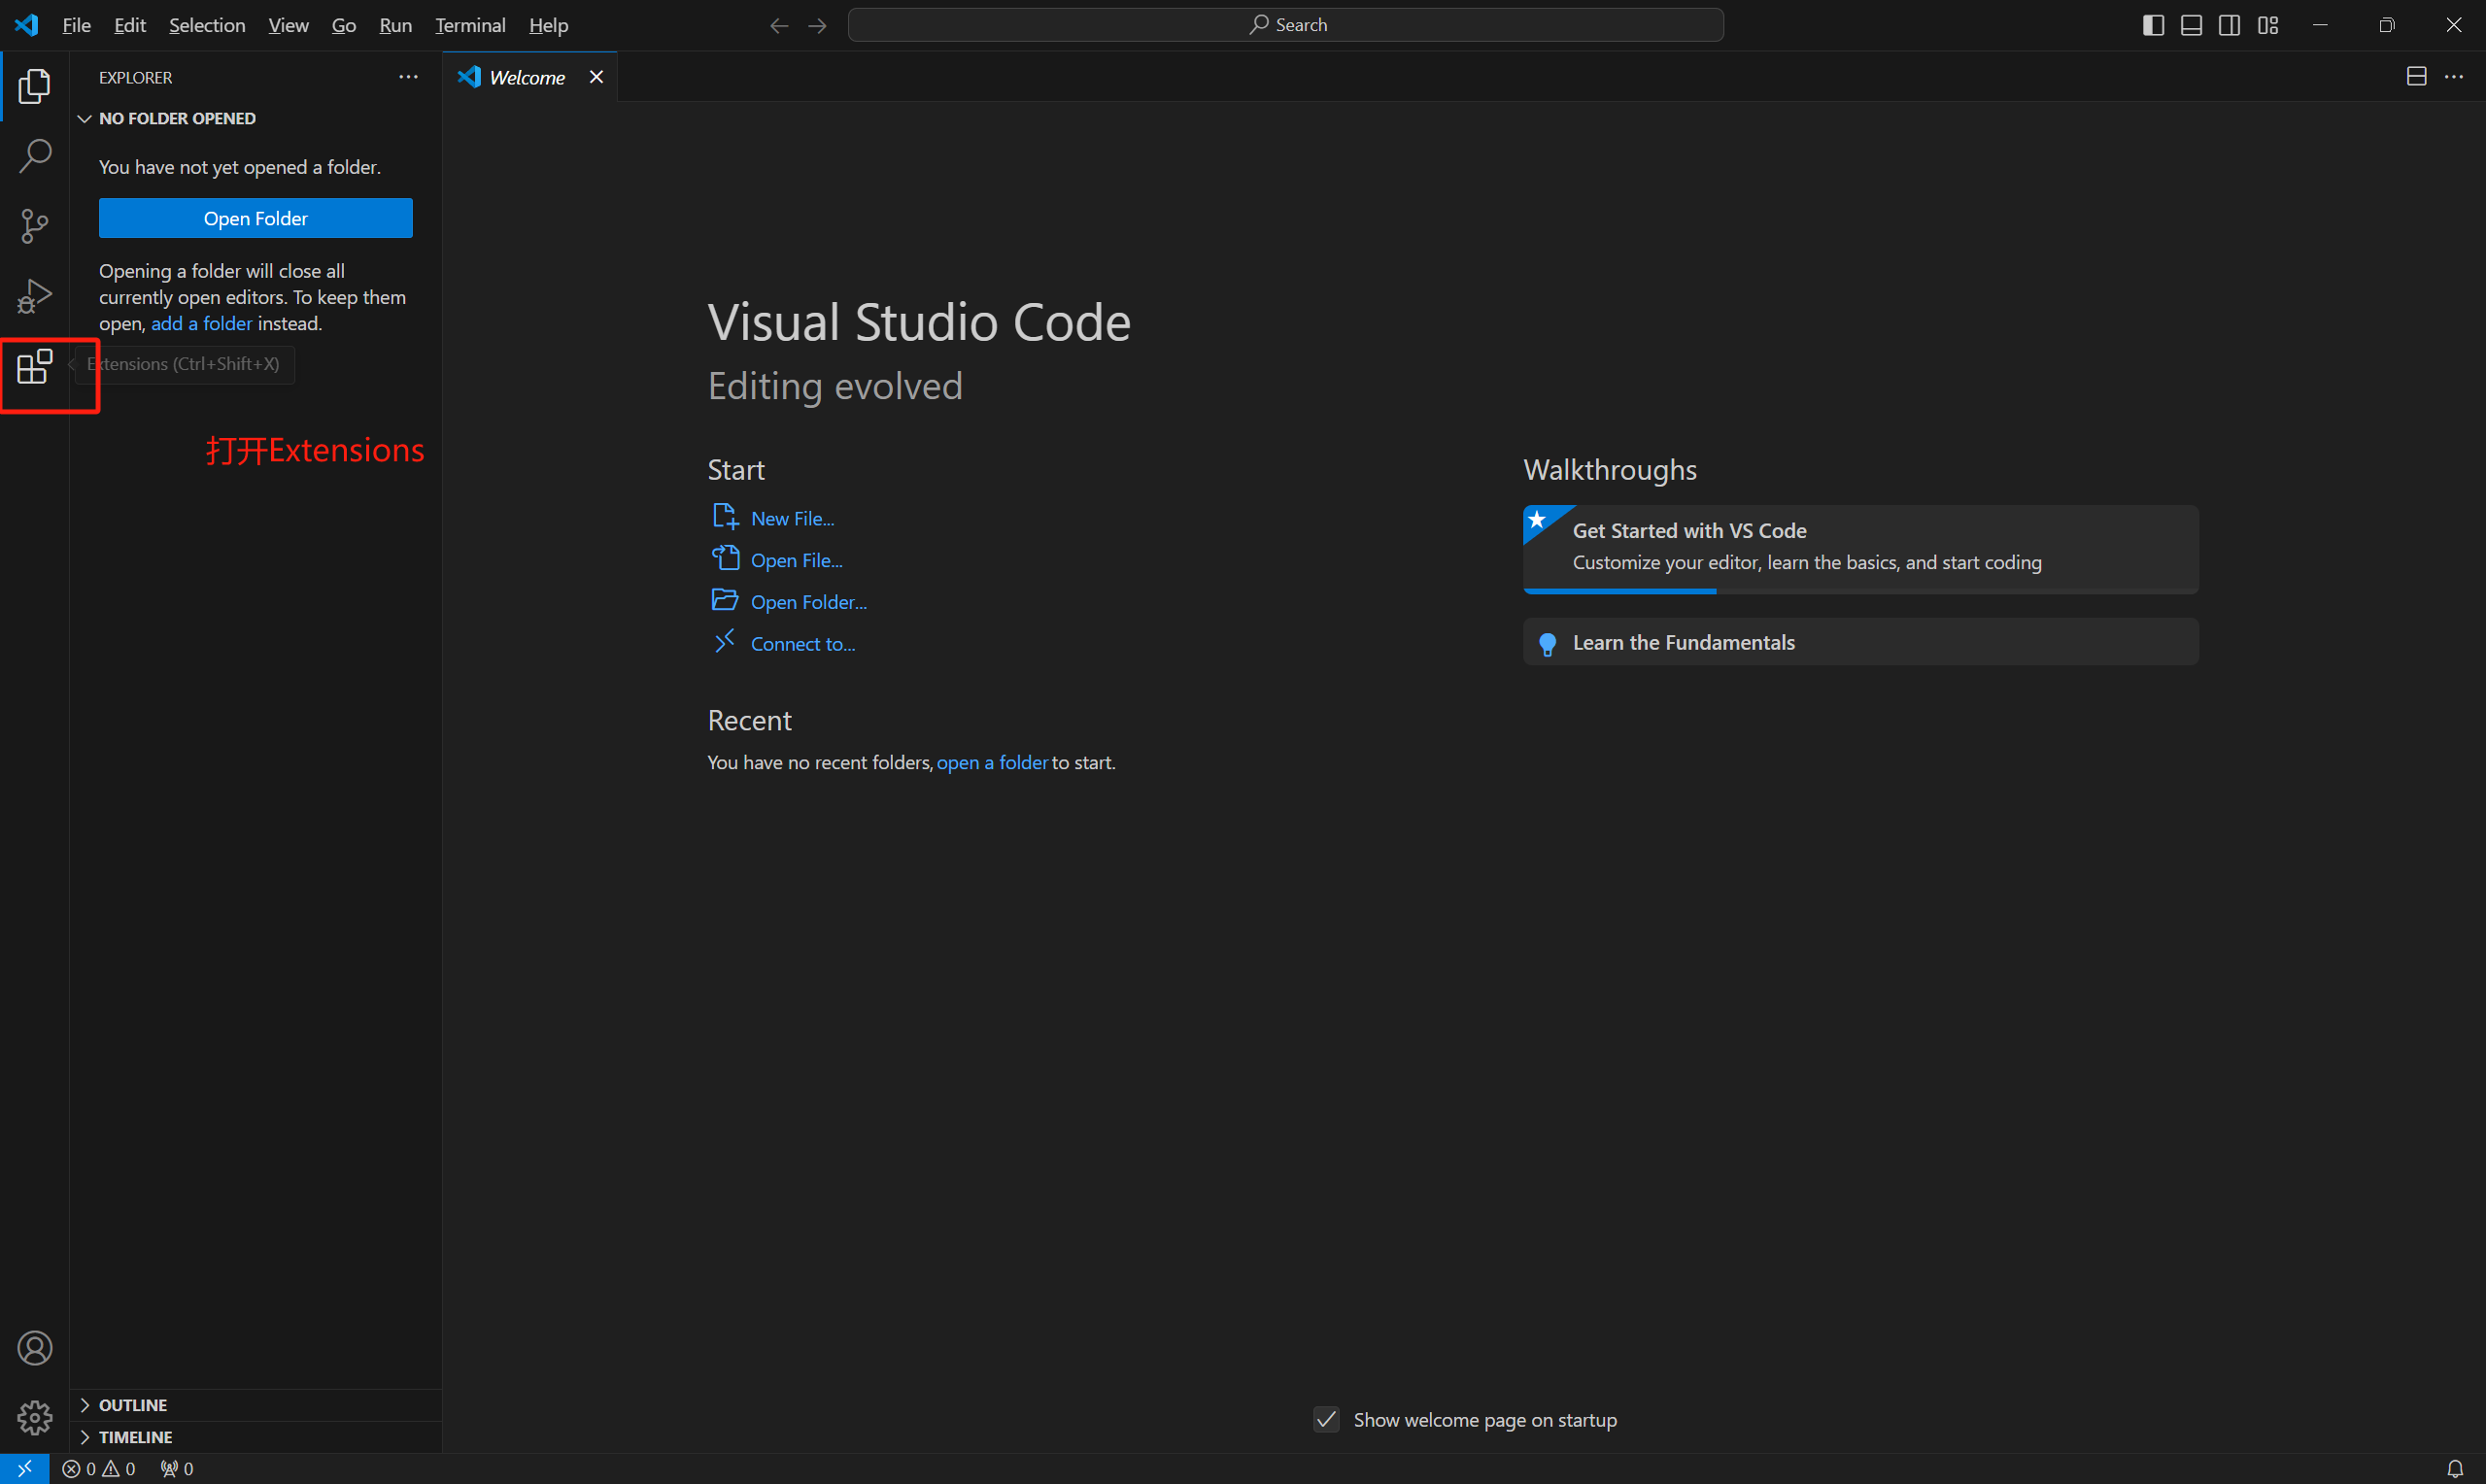Open the Run menu
The image size is (2486, 1484).
click(x=395, y=25)
